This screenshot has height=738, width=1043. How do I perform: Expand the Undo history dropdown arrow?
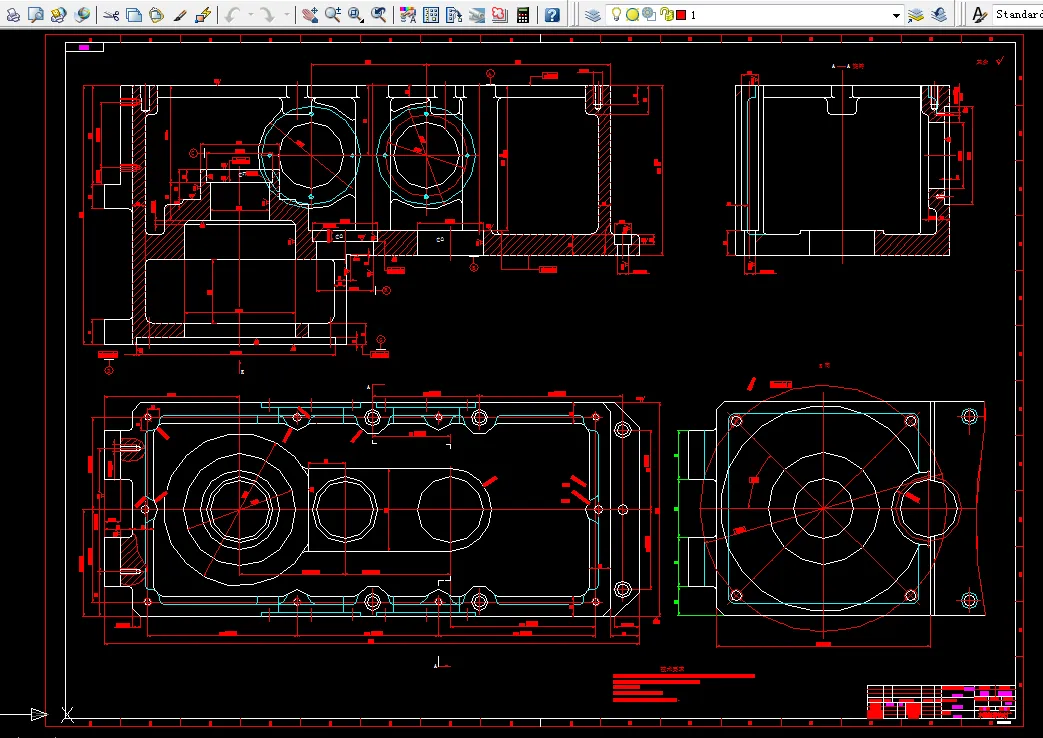[250, 15]
